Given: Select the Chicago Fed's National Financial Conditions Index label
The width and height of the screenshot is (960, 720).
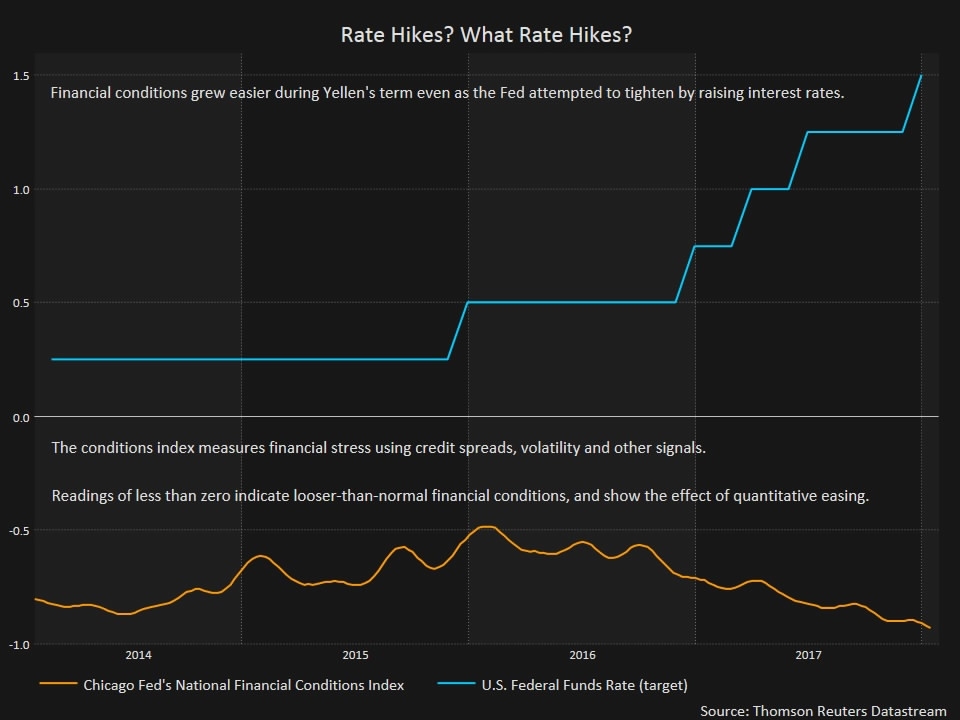Looking at the screenshot, I should click(x=243, y=685).
